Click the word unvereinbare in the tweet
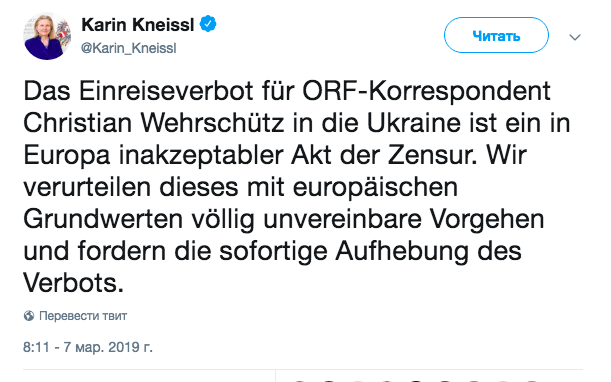Viewport: 611px width, 382px height. [x=343, y=219]
